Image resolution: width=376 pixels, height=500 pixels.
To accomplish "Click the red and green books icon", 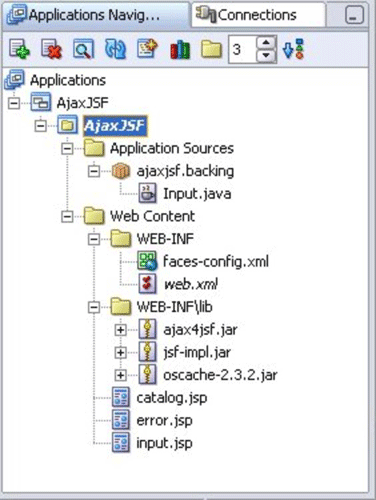I will tap(180, 49).
